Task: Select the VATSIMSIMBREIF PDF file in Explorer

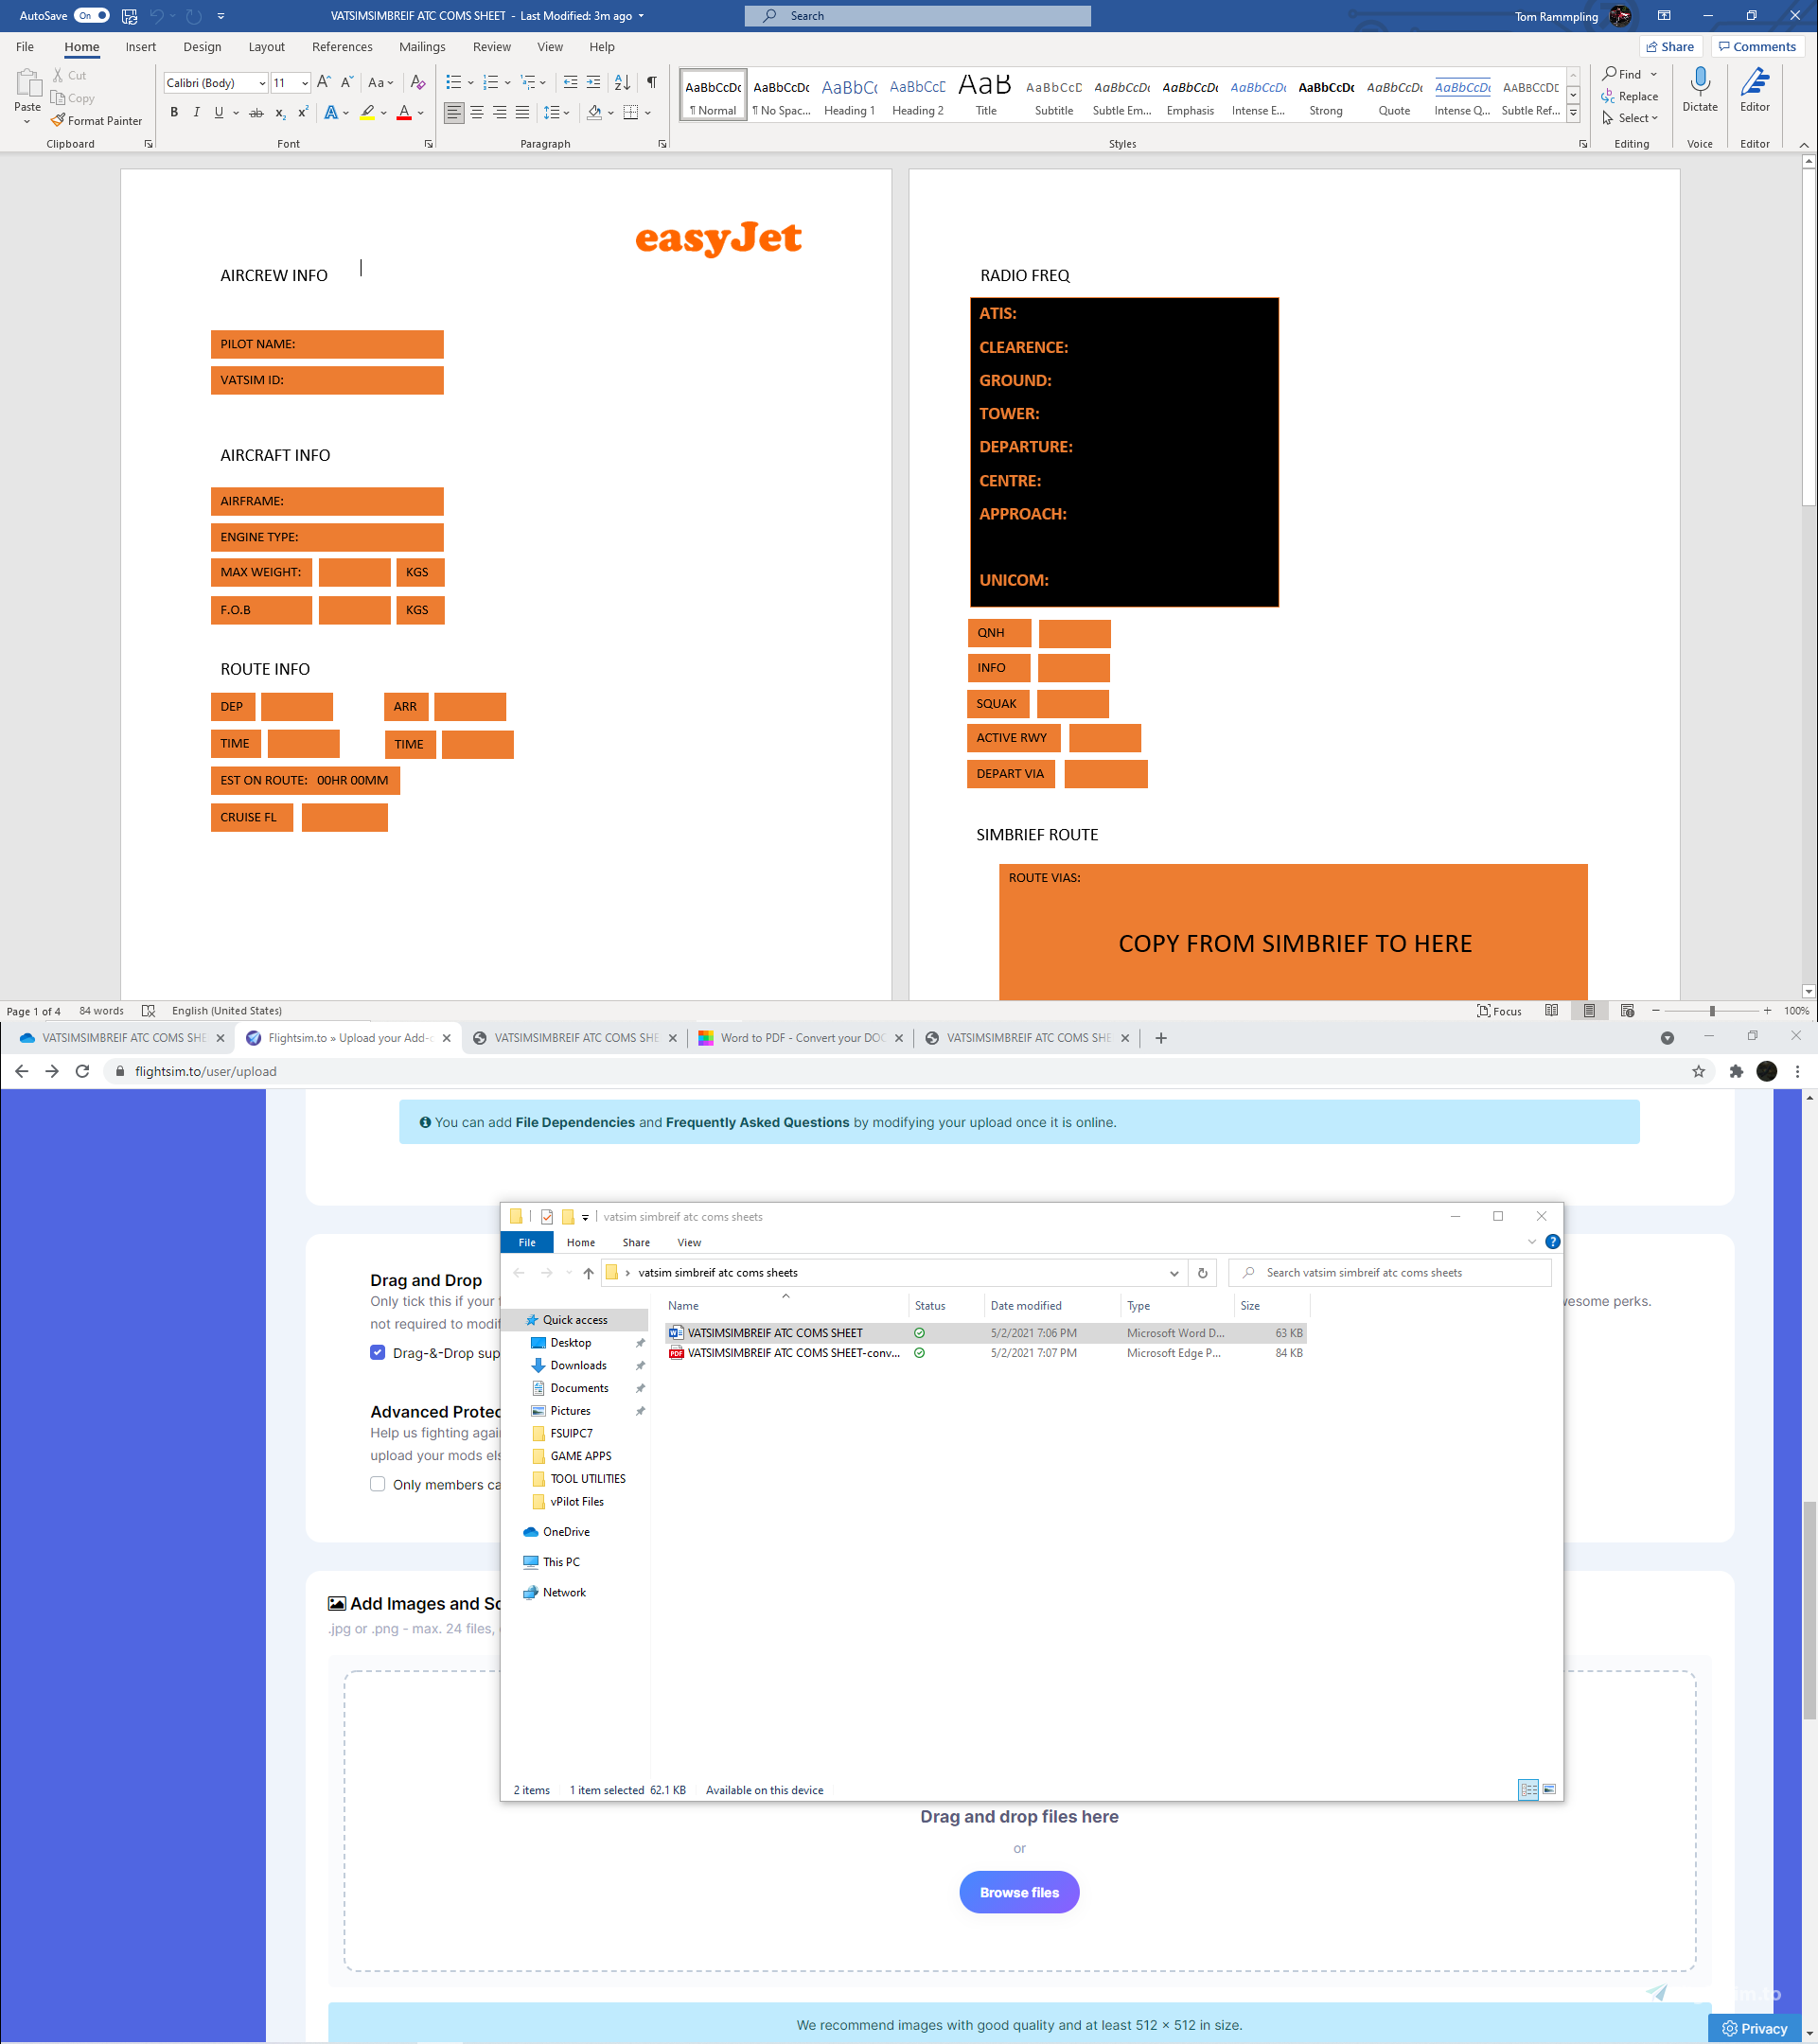Action: coord(790,1353)
